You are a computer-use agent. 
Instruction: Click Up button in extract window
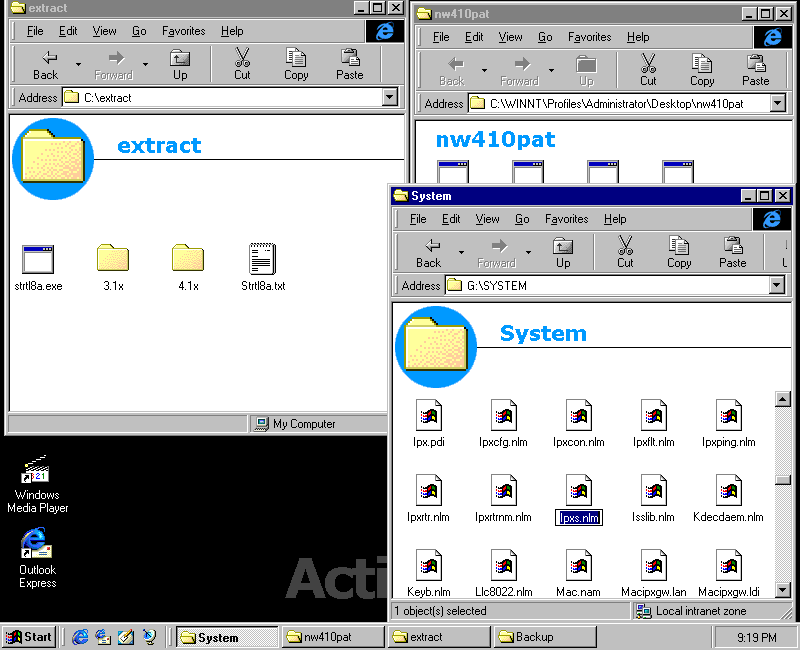pos(180,64)
